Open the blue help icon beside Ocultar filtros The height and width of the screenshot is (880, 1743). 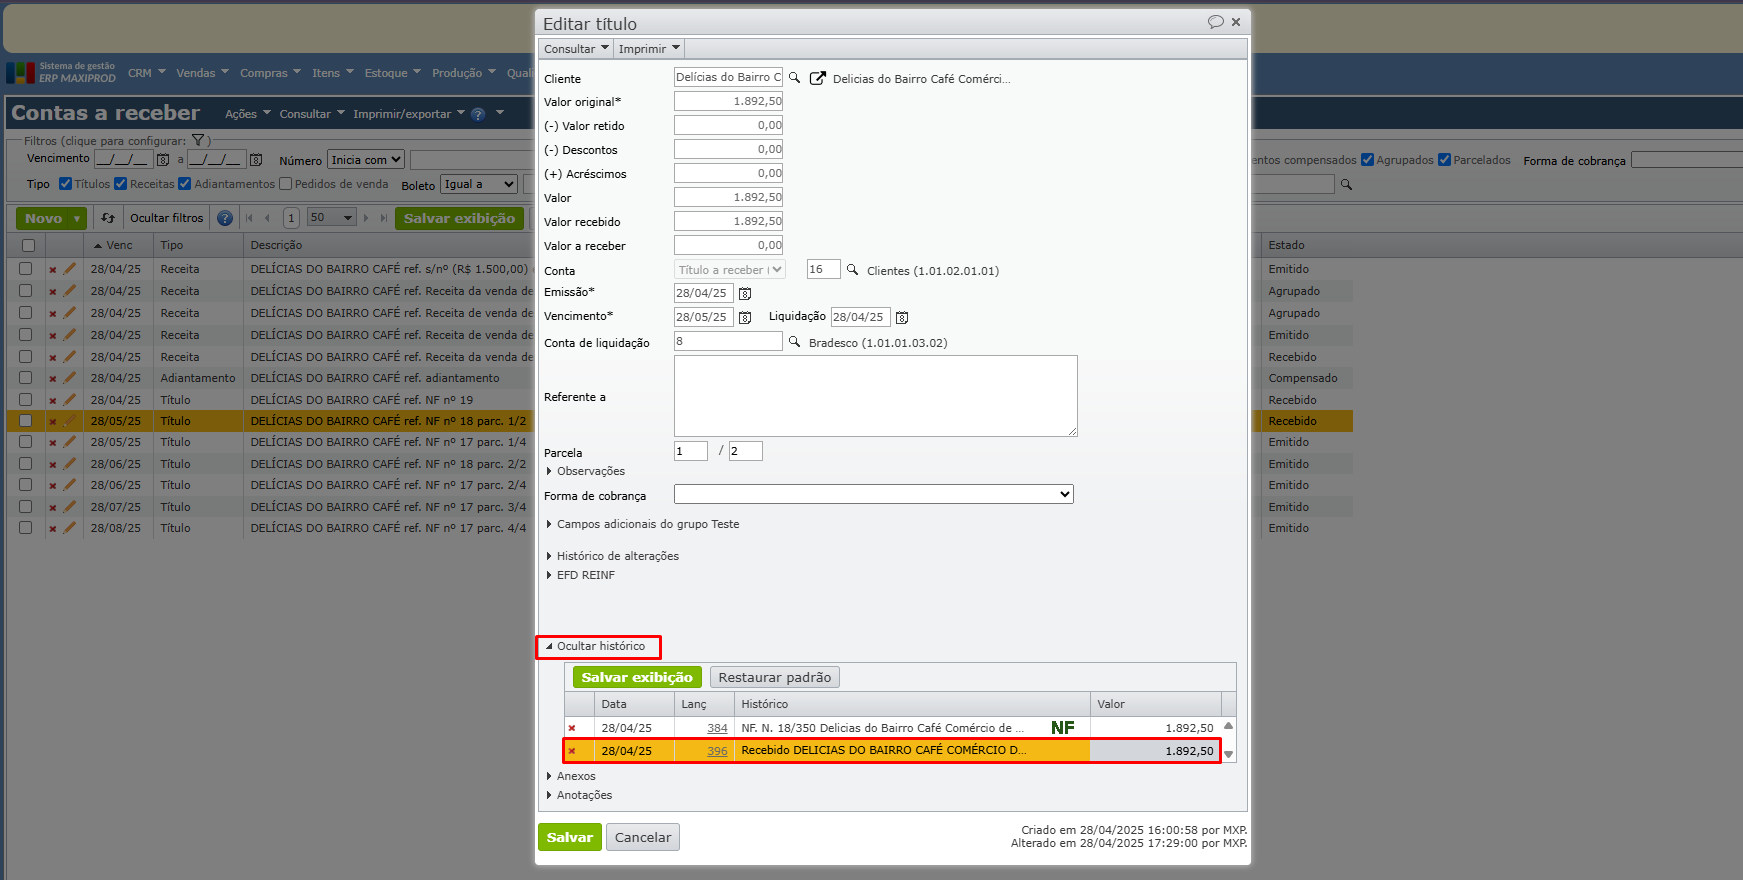tap(225, 218)
